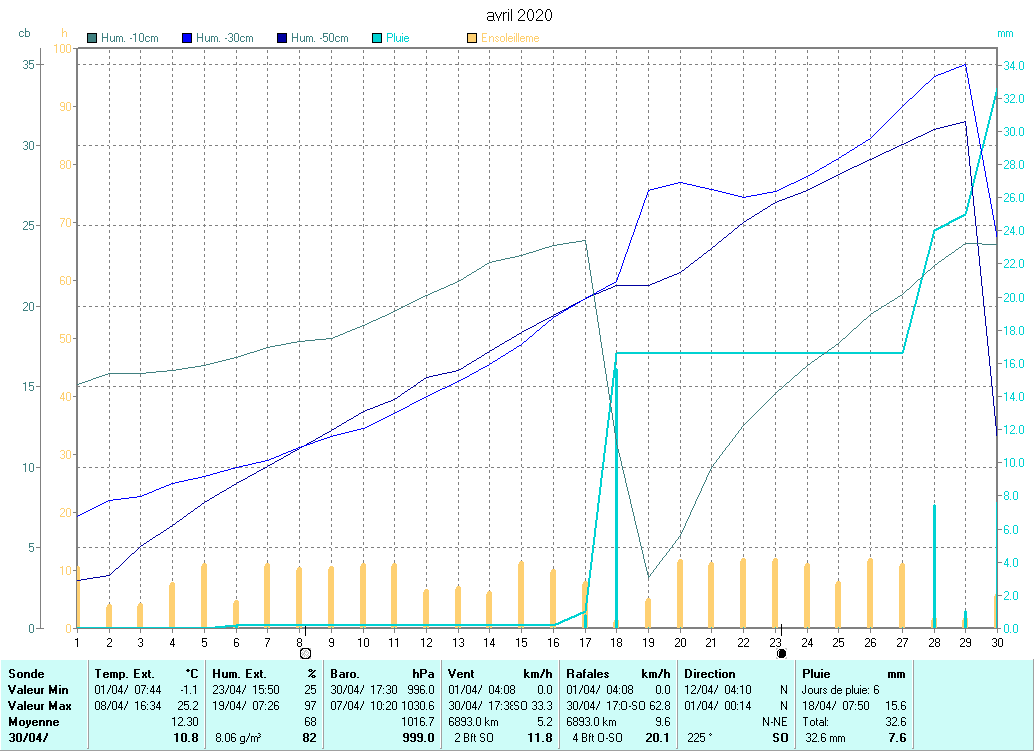Viewport: 1034px width, 751px height.
Task: Click the Hum. -50cm legend swatch
Action: [x=282, y=38]
